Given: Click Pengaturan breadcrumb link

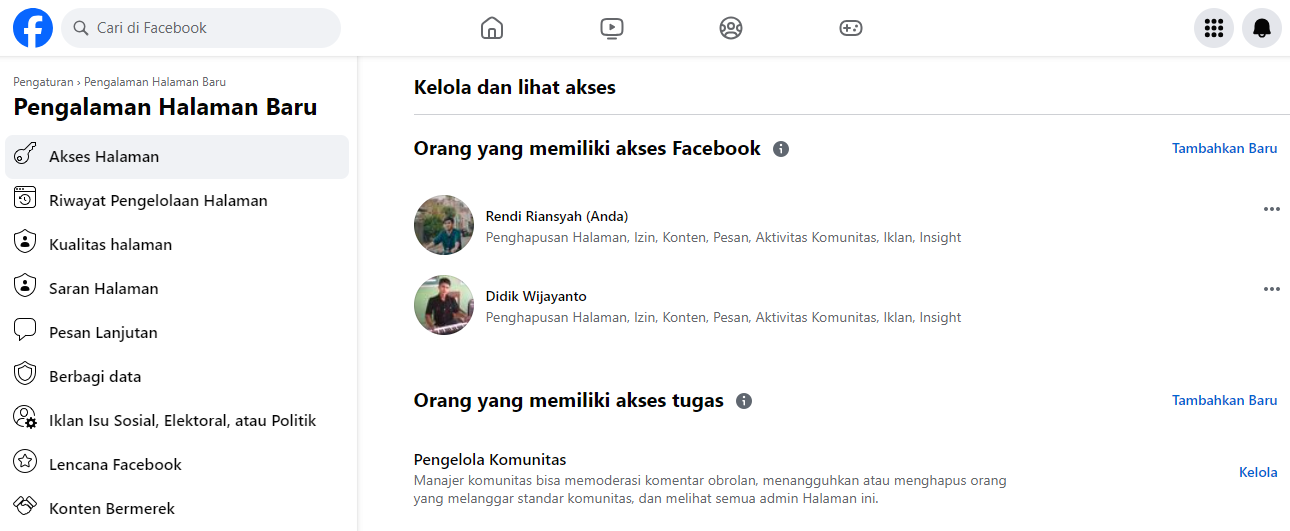Looking at the screenshot, I should click(x=43, y=82).
